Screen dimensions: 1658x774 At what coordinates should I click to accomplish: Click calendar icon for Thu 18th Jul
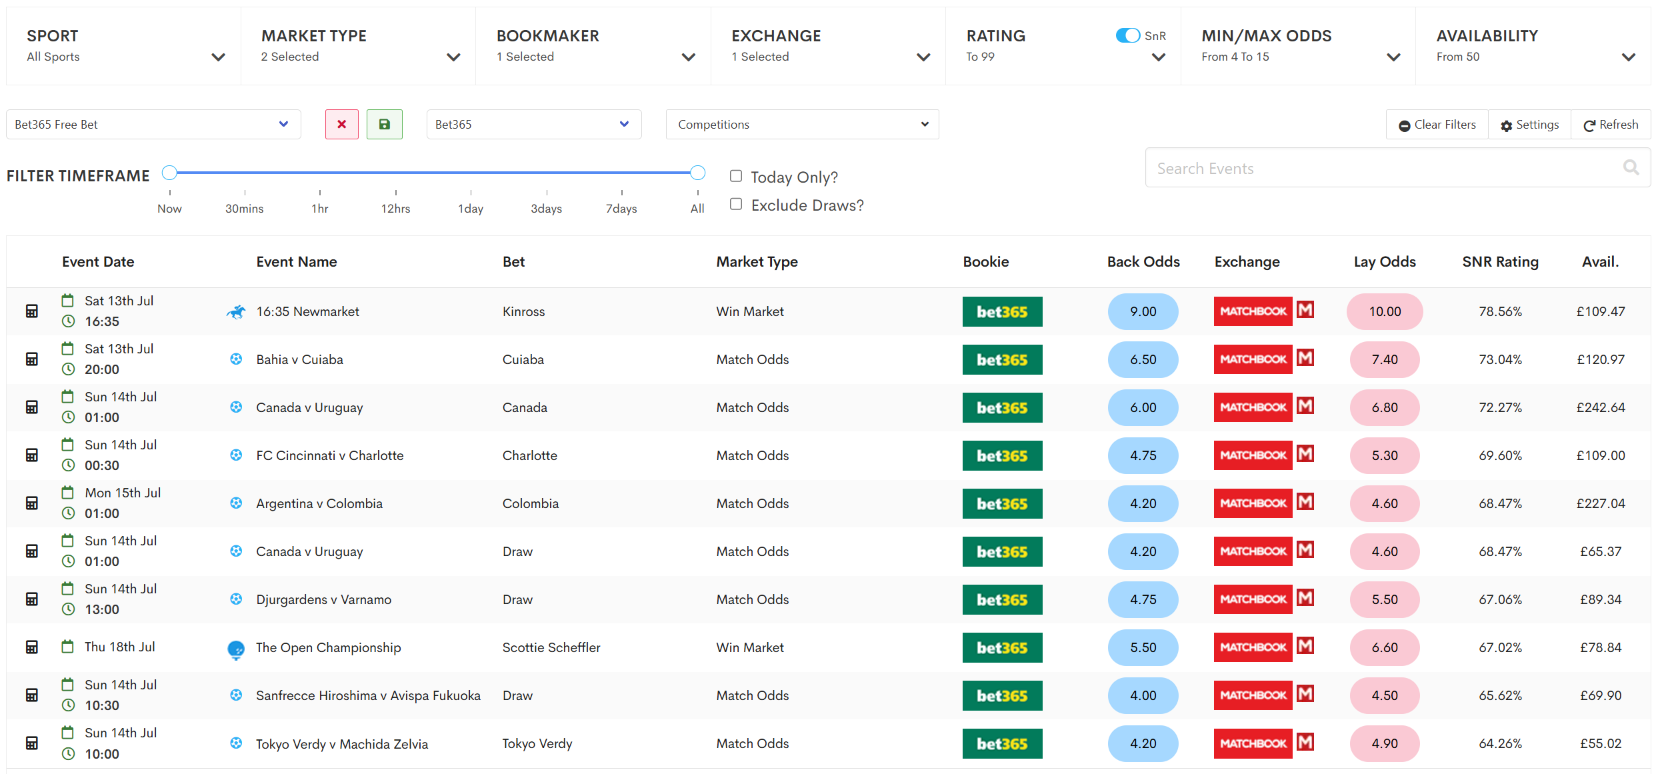pos(68,647)
